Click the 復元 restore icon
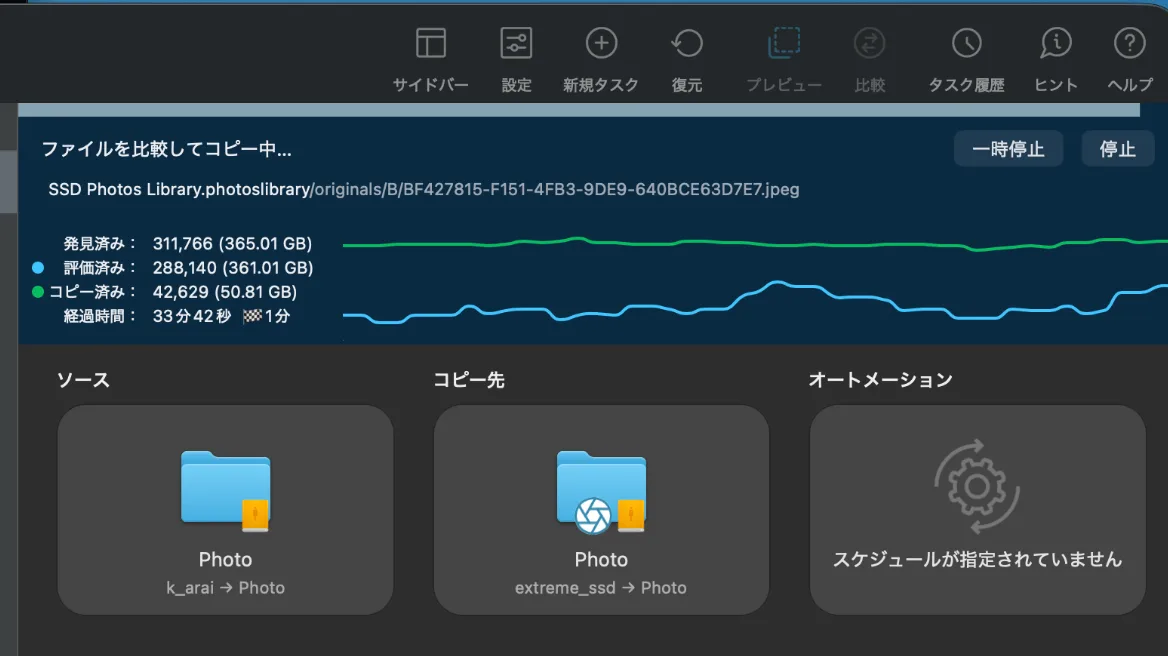This screenshot has width=1168, height=656. click(686, 43)
